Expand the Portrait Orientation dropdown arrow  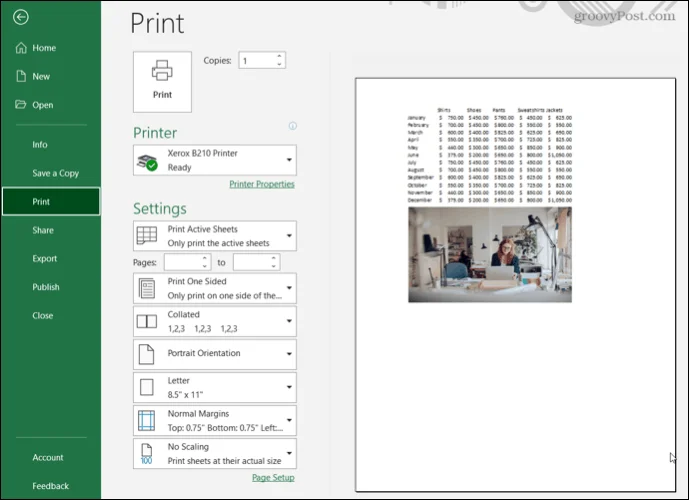[x=289, y=354]
